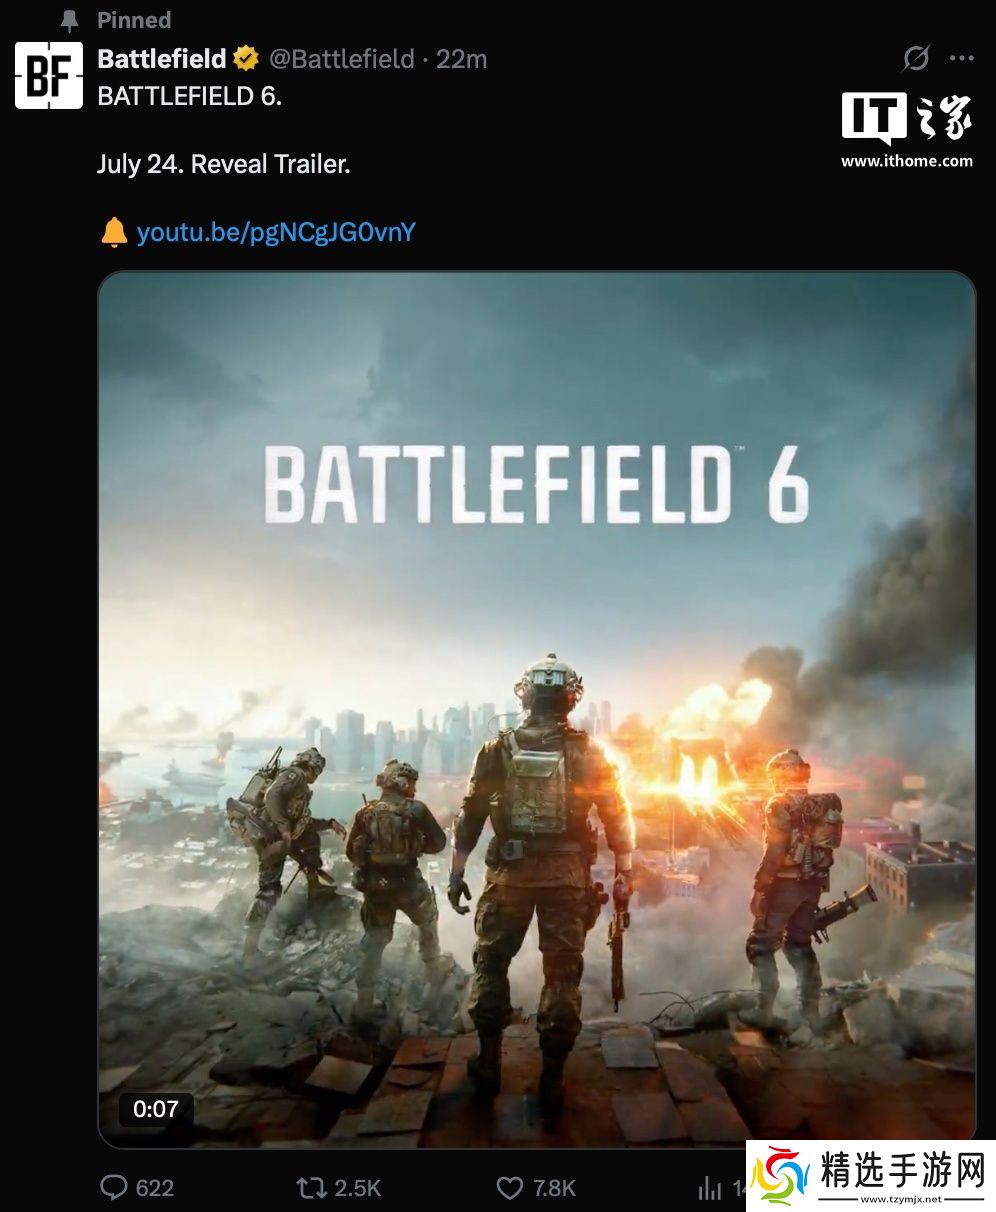Viewport: 996px width, 1212px height.
Task: Open the three-dot more options menu
Action: point(962,59)
